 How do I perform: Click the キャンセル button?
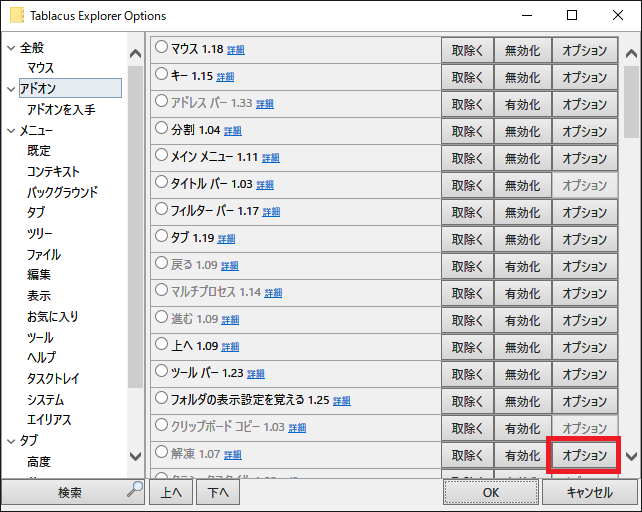(x=590, y=492)
